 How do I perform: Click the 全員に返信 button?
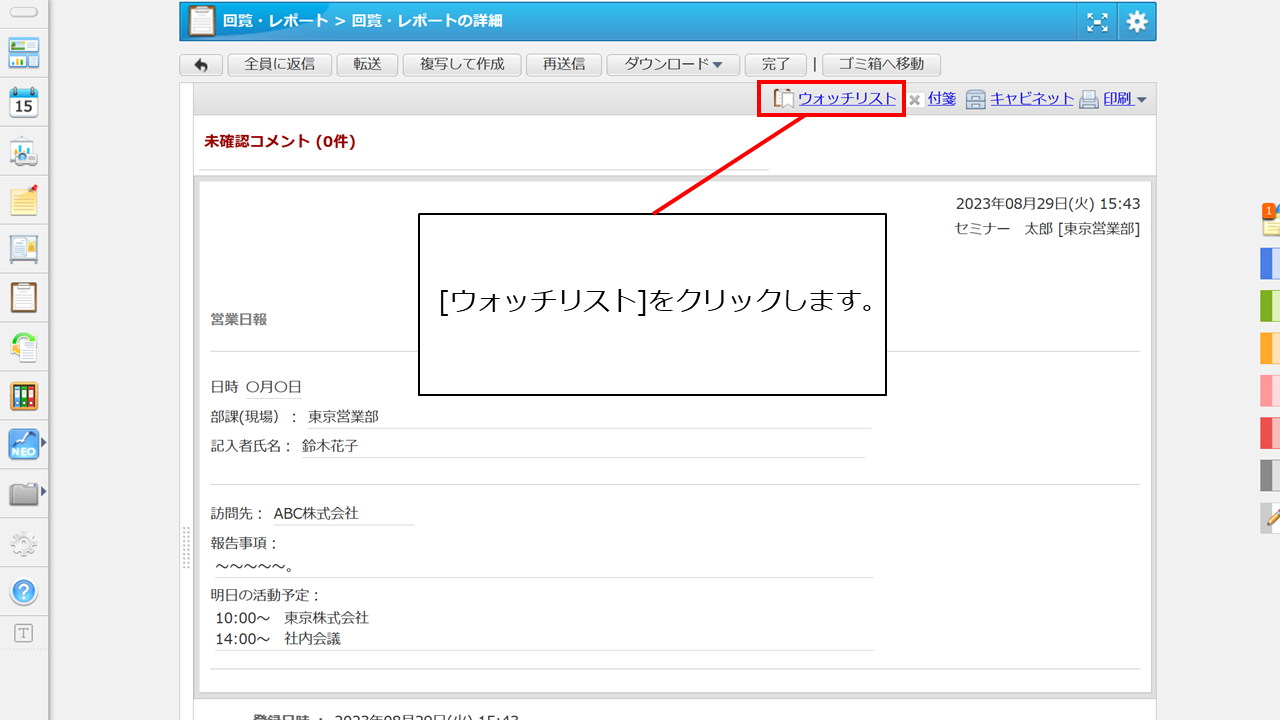(x=280, y=65)
